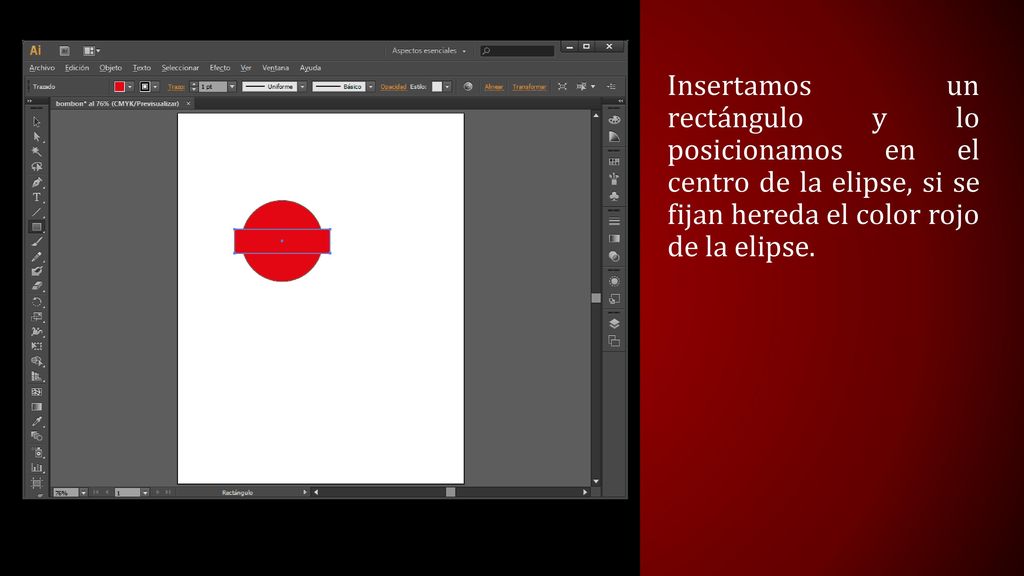Select the Rectangle tool
1024x576 pixels.
point(37,227)
